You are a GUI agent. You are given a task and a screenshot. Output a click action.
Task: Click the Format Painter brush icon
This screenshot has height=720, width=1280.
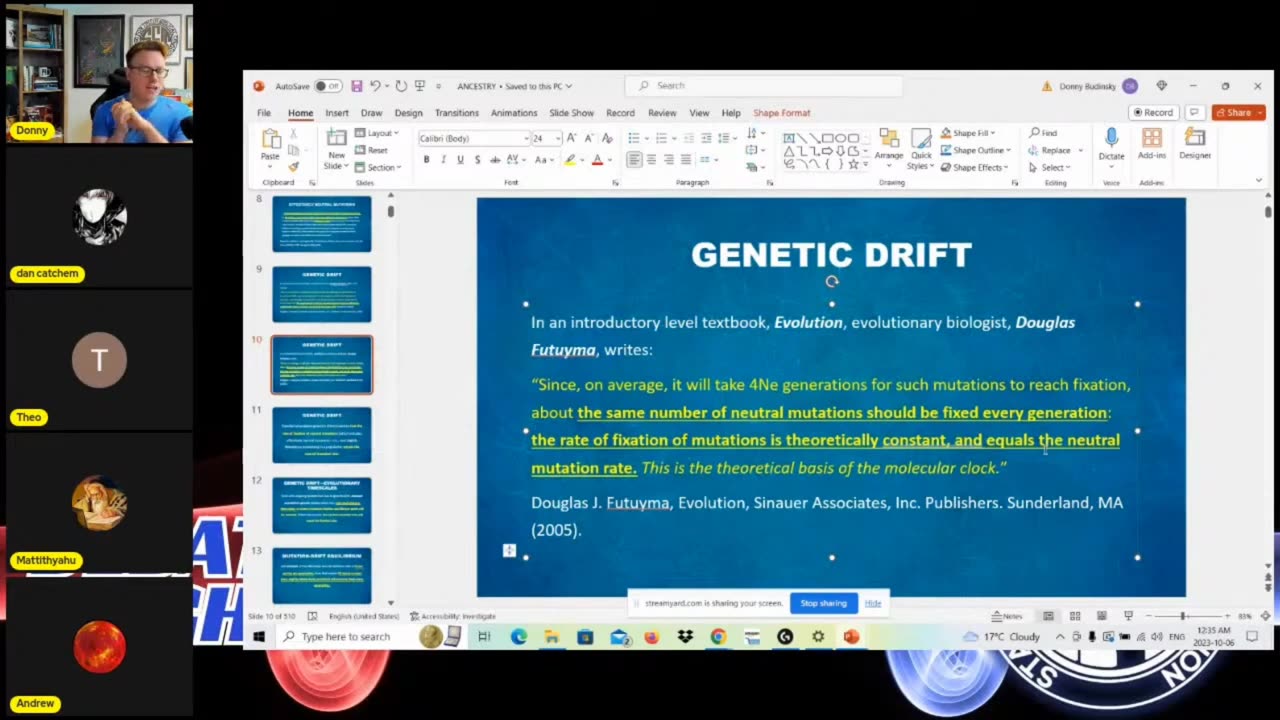tap(293, 167)
